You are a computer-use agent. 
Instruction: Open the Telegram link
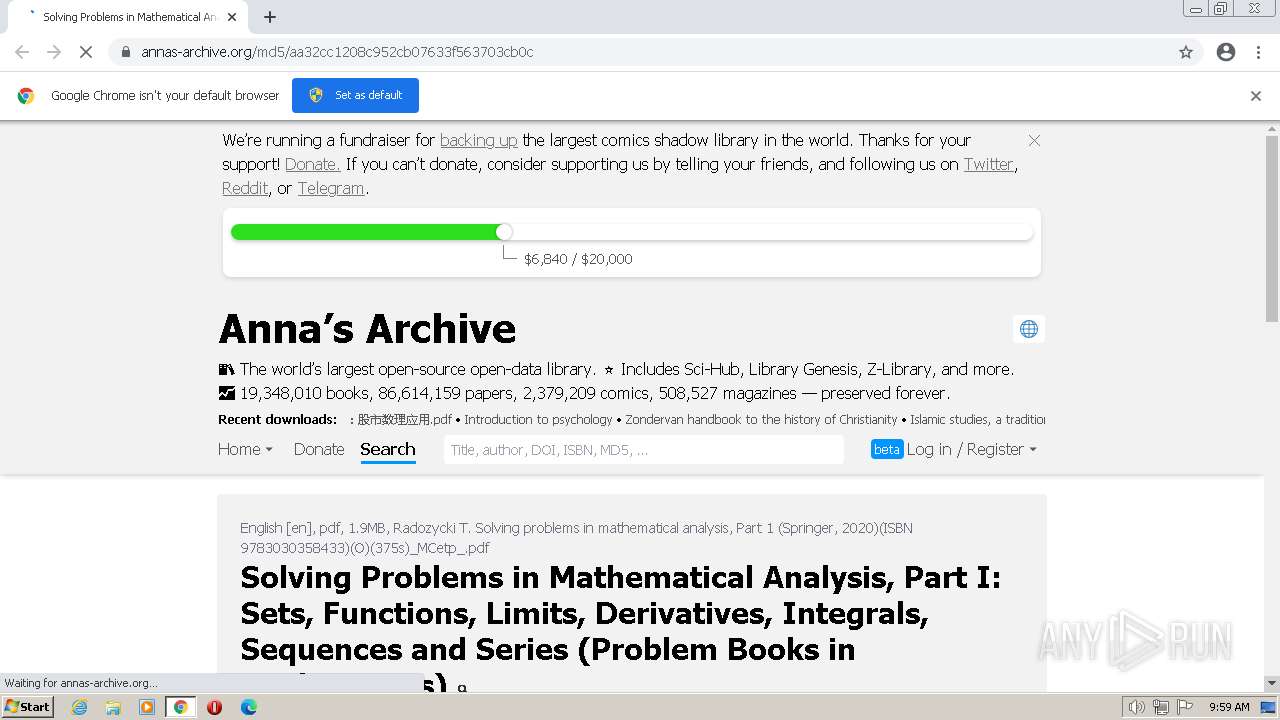[330, 189]
